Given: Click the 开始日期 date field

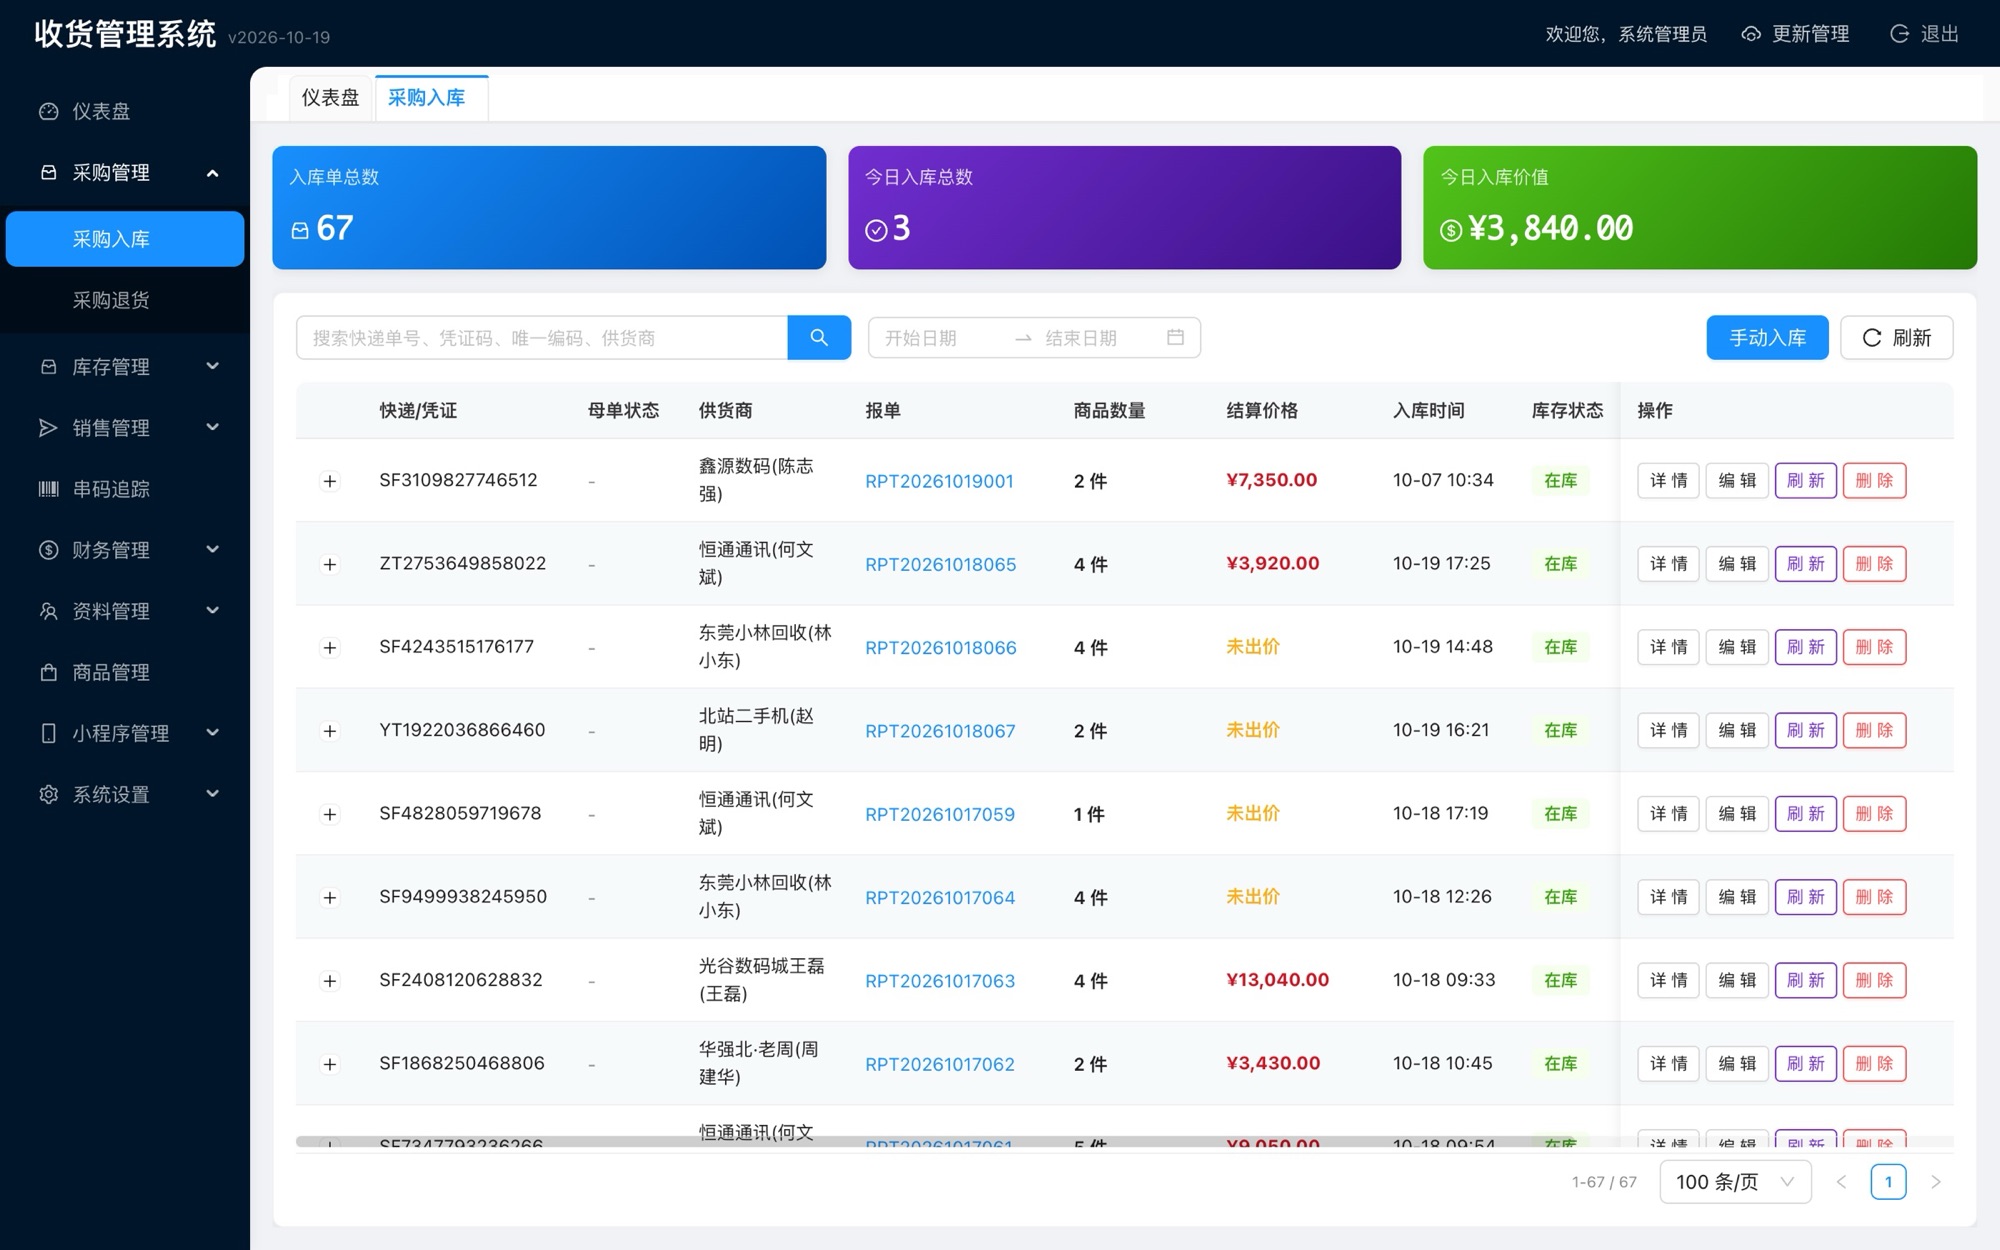Looking at the screenshot, I should tap(940, 338).
